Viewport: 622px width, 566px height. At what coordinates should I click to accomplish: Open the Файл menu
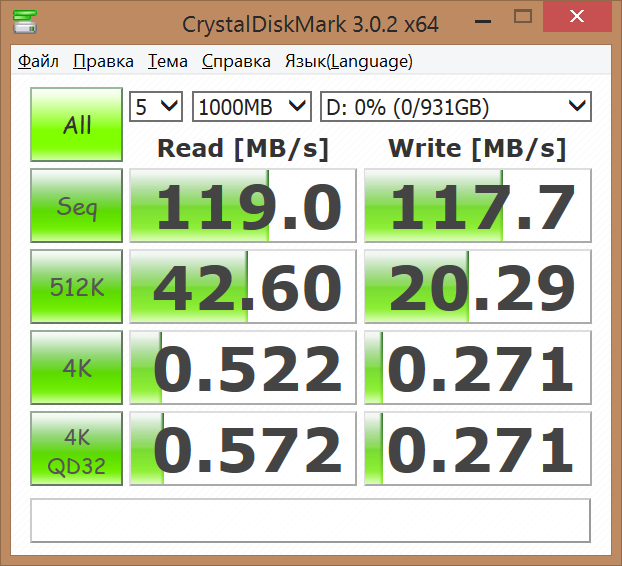point(38,61)
